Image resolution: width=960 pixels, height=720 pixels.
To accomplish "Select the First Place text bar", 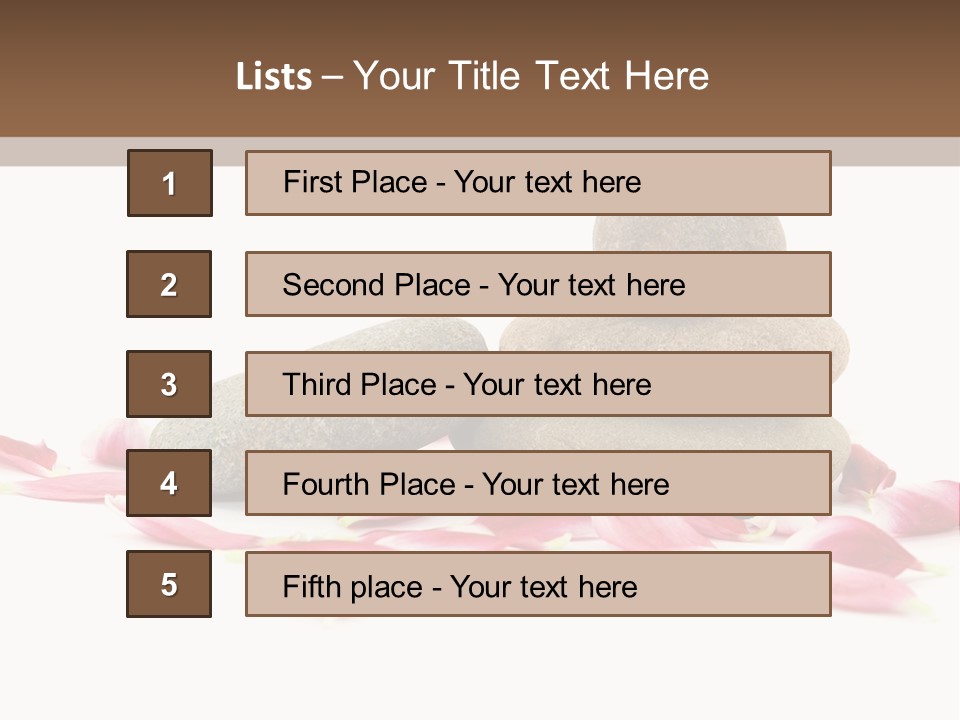I will click(x=538, y=183).
